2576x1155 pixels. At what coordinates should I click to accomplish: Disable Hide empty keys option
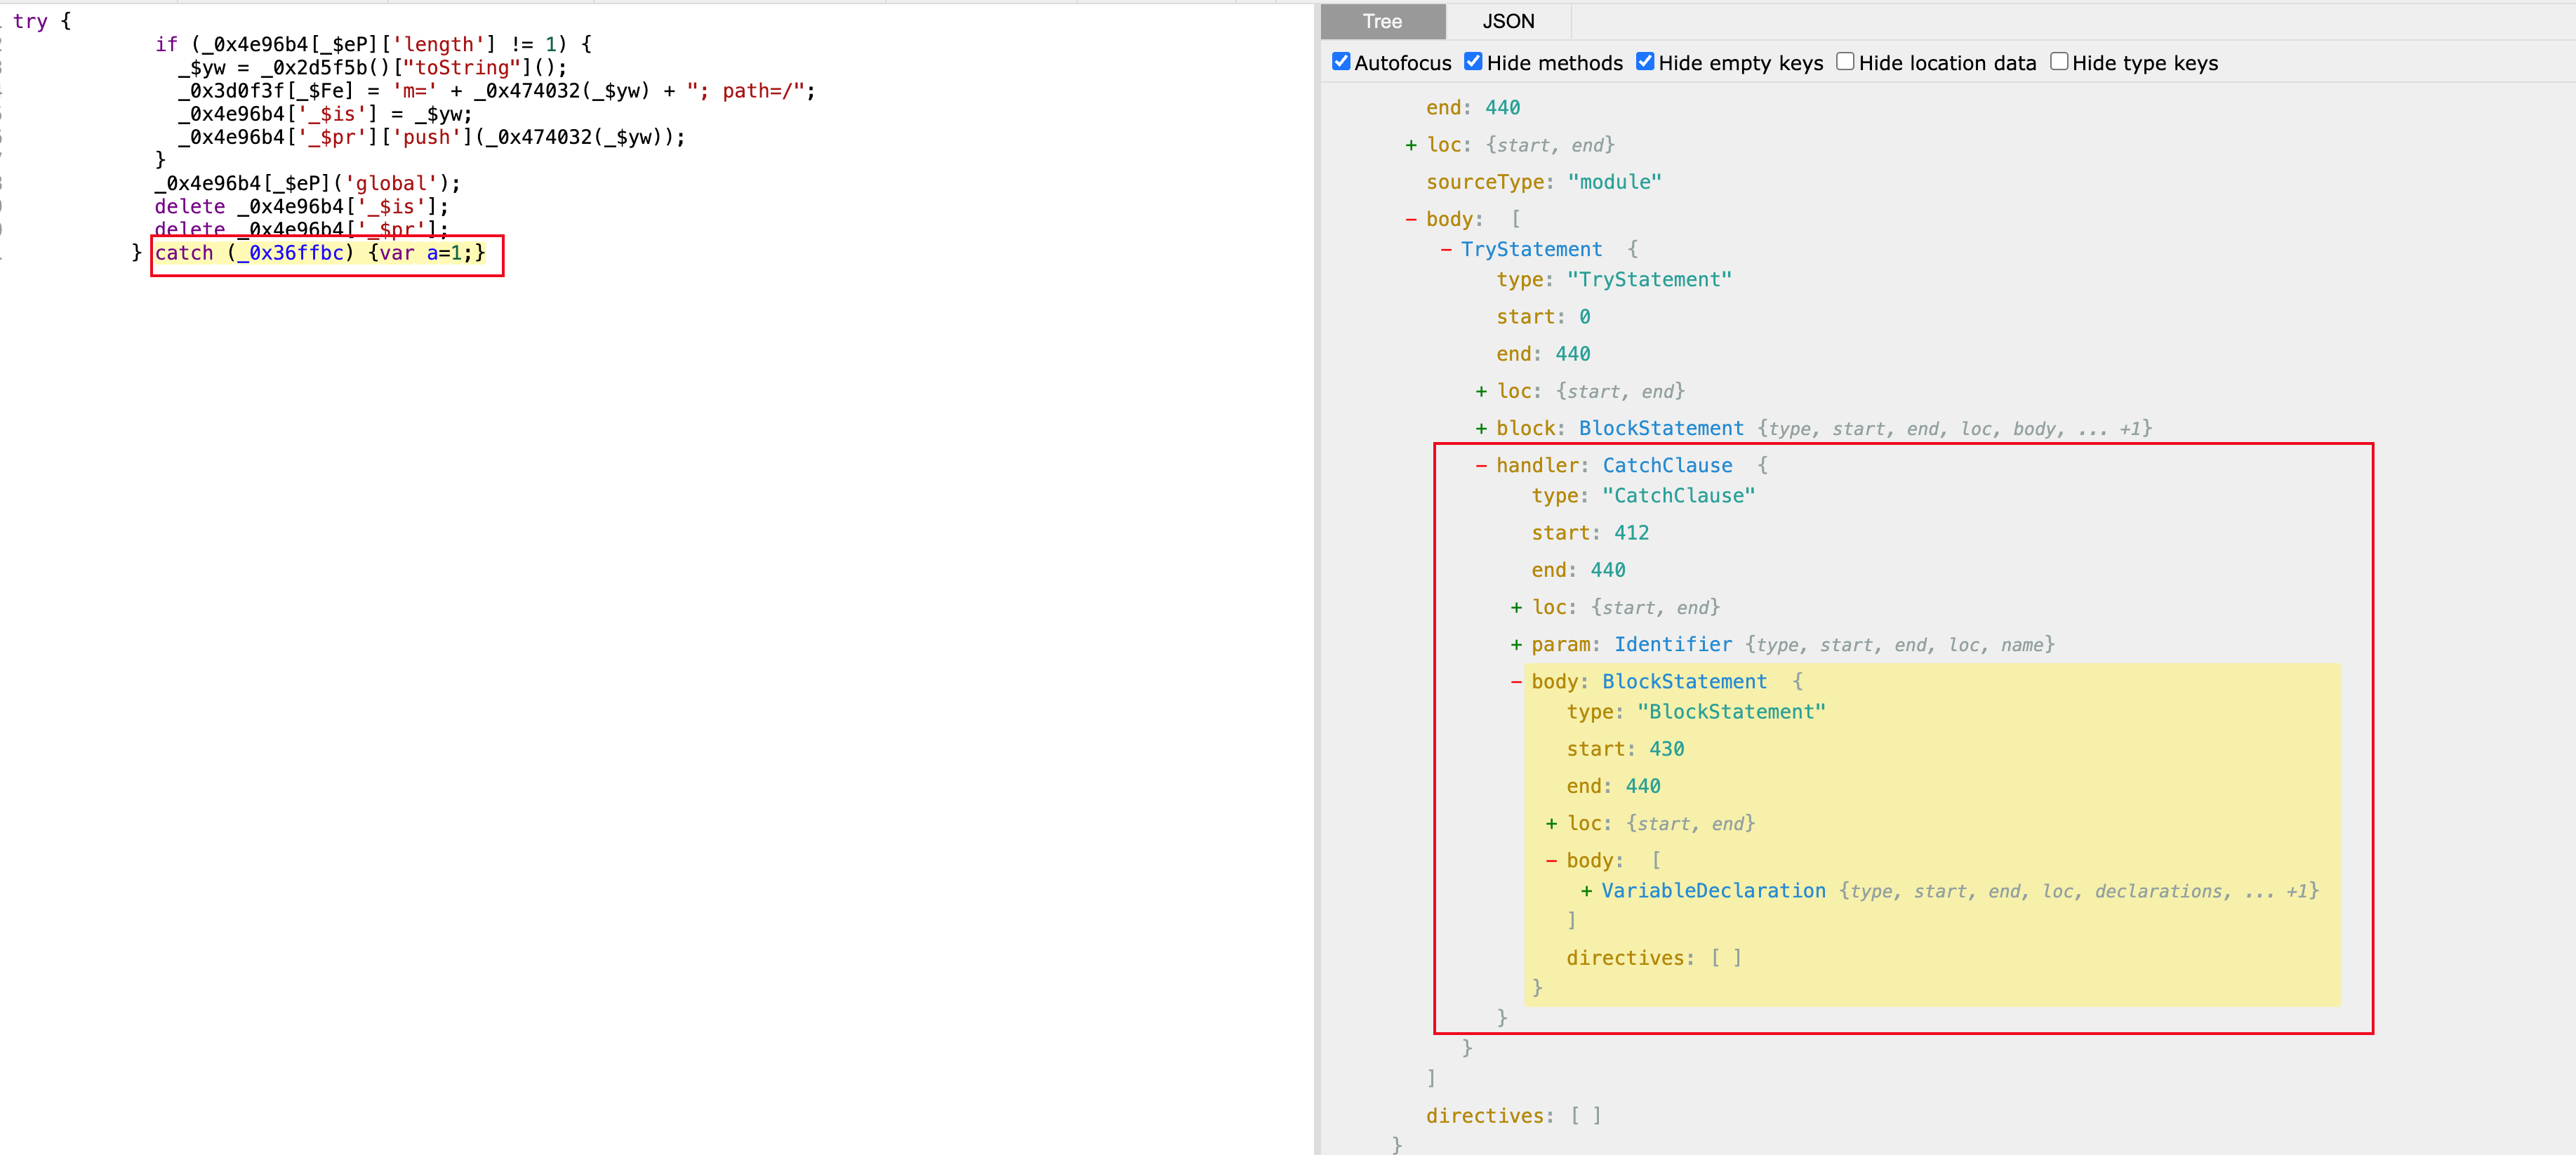[x=1645, y=62]
